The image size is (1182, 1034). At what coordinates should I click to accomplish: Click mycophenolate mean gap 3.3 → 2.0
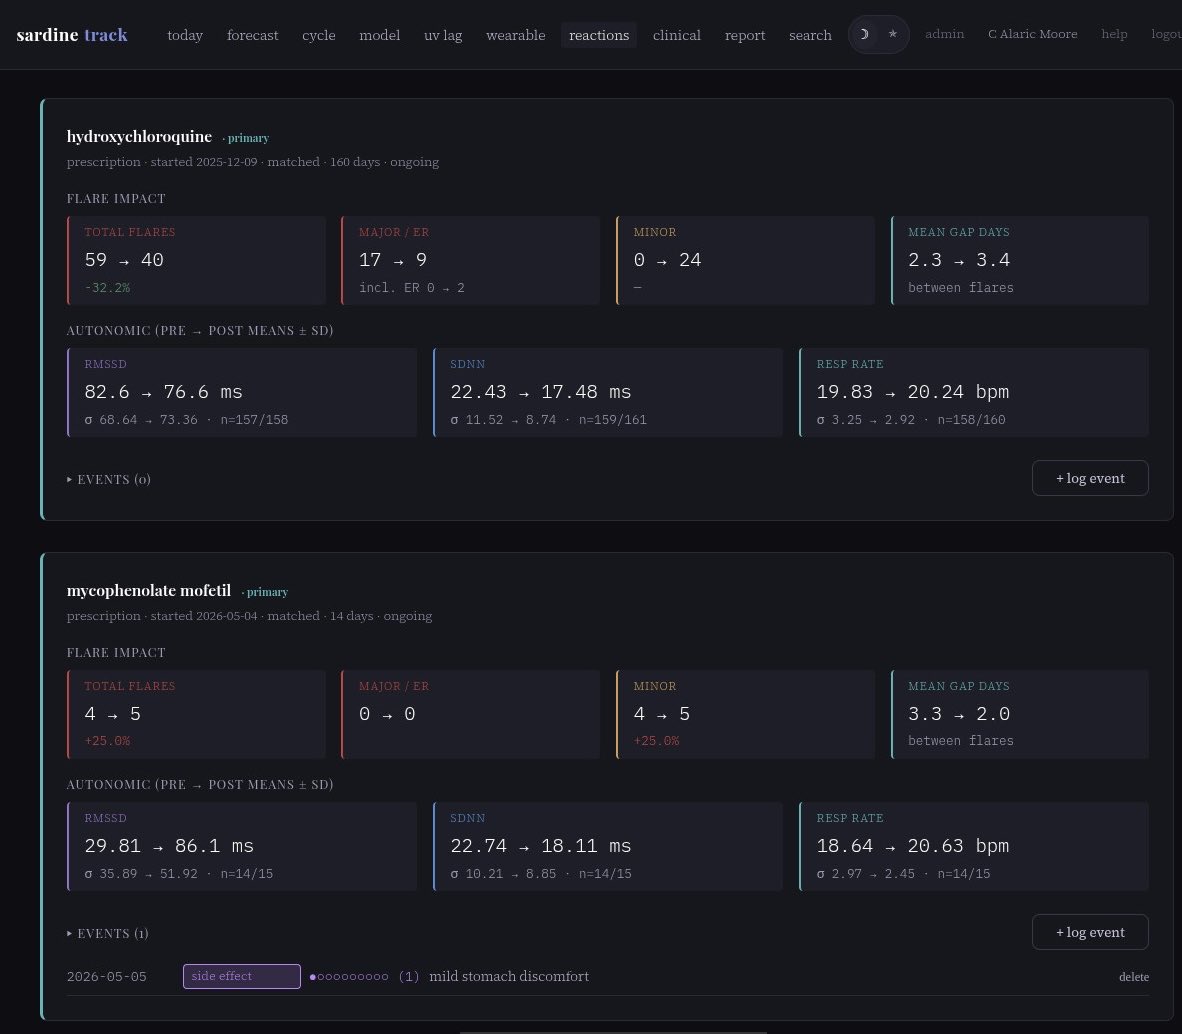(959, 714)
